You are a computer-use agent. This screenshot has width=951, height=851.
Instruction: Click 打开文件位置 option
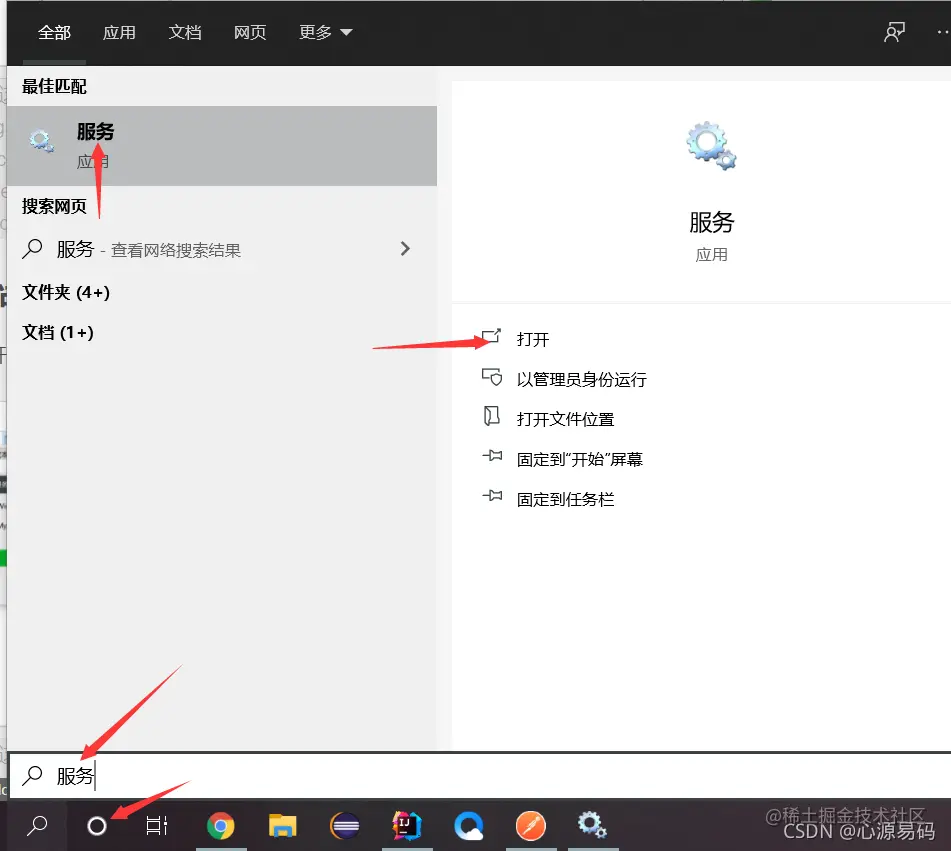tap(566, 419)
